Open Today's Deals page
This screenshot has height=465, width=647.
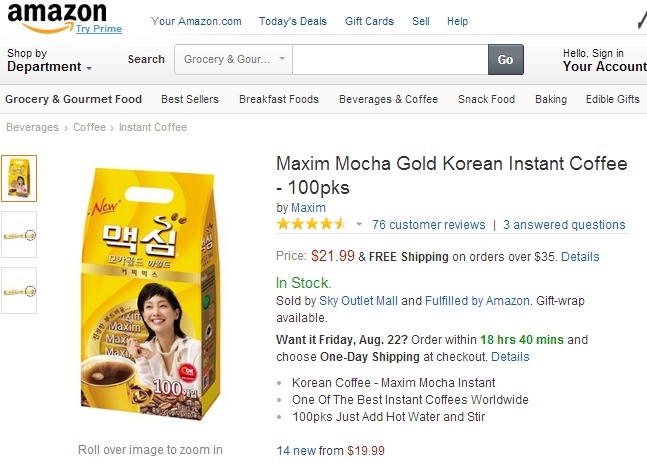point(293,21)
